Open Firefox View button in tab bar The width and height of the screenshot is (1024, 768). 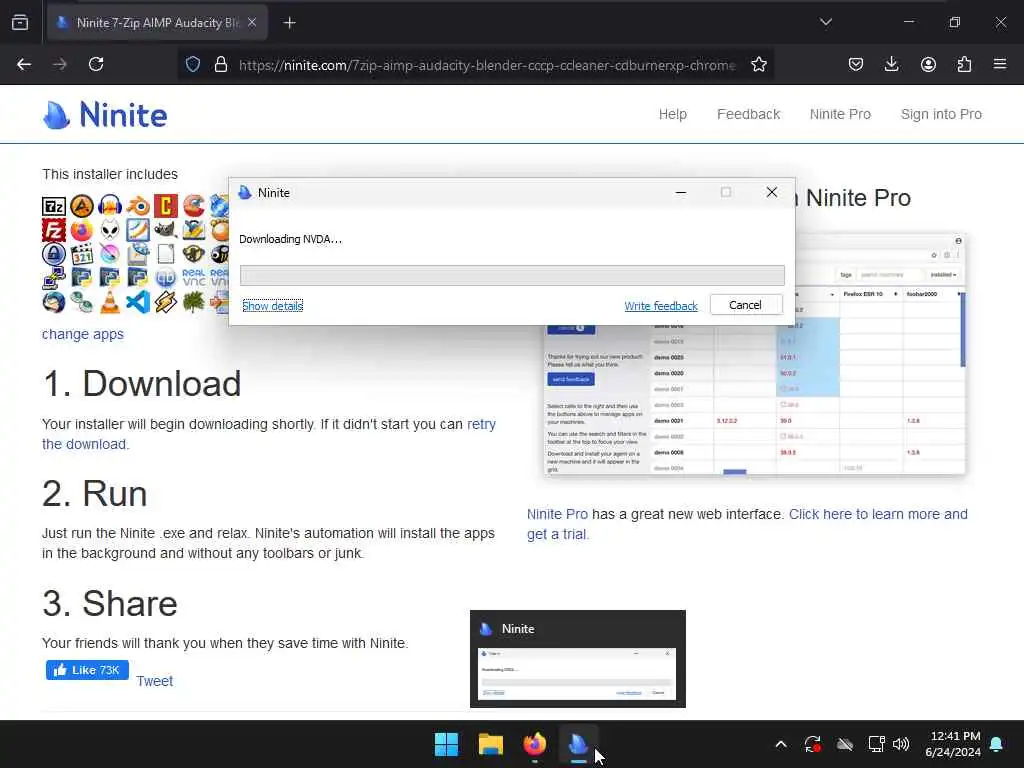coord(20,22)
